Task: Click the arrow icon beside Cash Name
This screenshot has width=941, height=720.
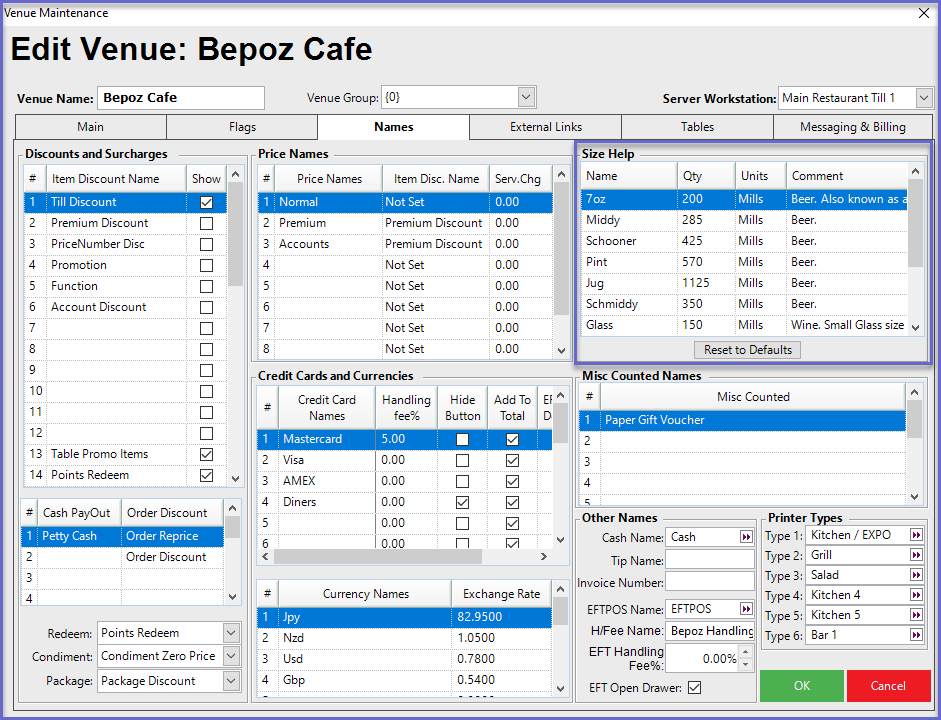Action: click(746, 537)
